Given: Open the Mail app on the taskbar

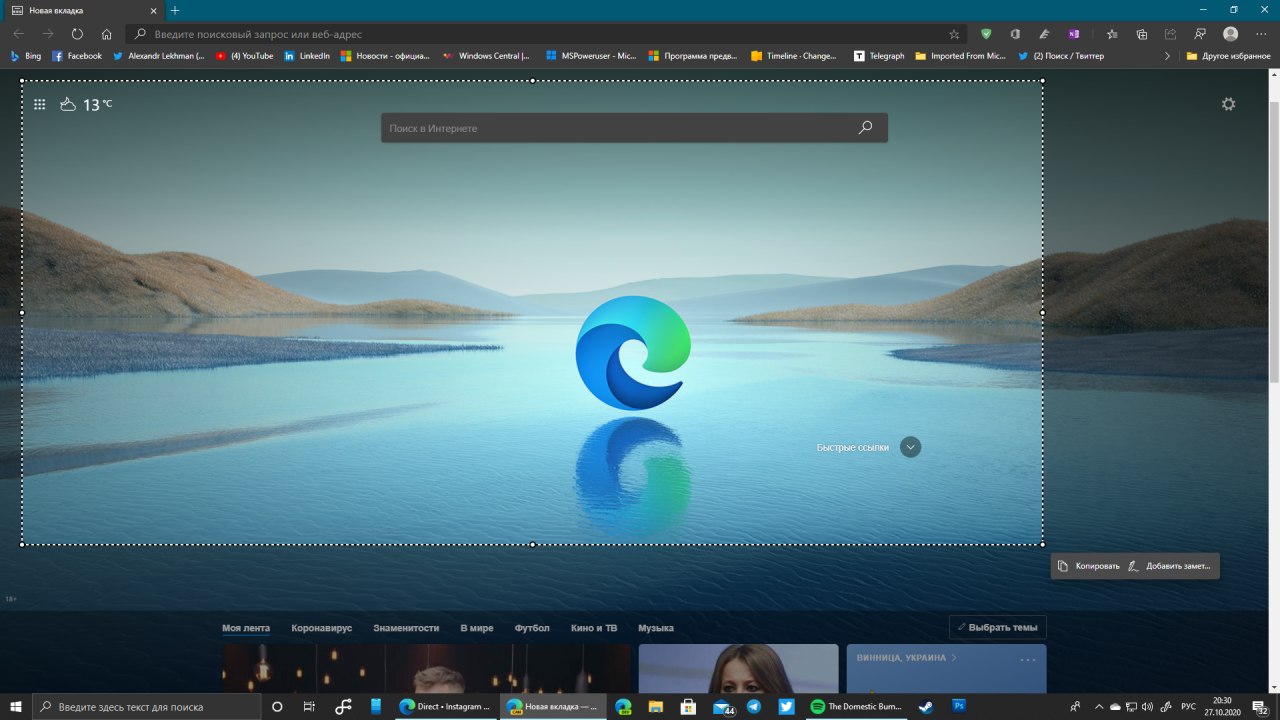Looking at the screenshot, I should pyautogui.click(x=722, y=706).
